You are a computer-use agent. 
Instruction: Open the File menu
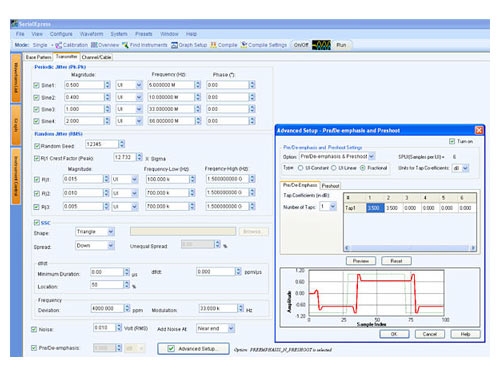(20, 34)
